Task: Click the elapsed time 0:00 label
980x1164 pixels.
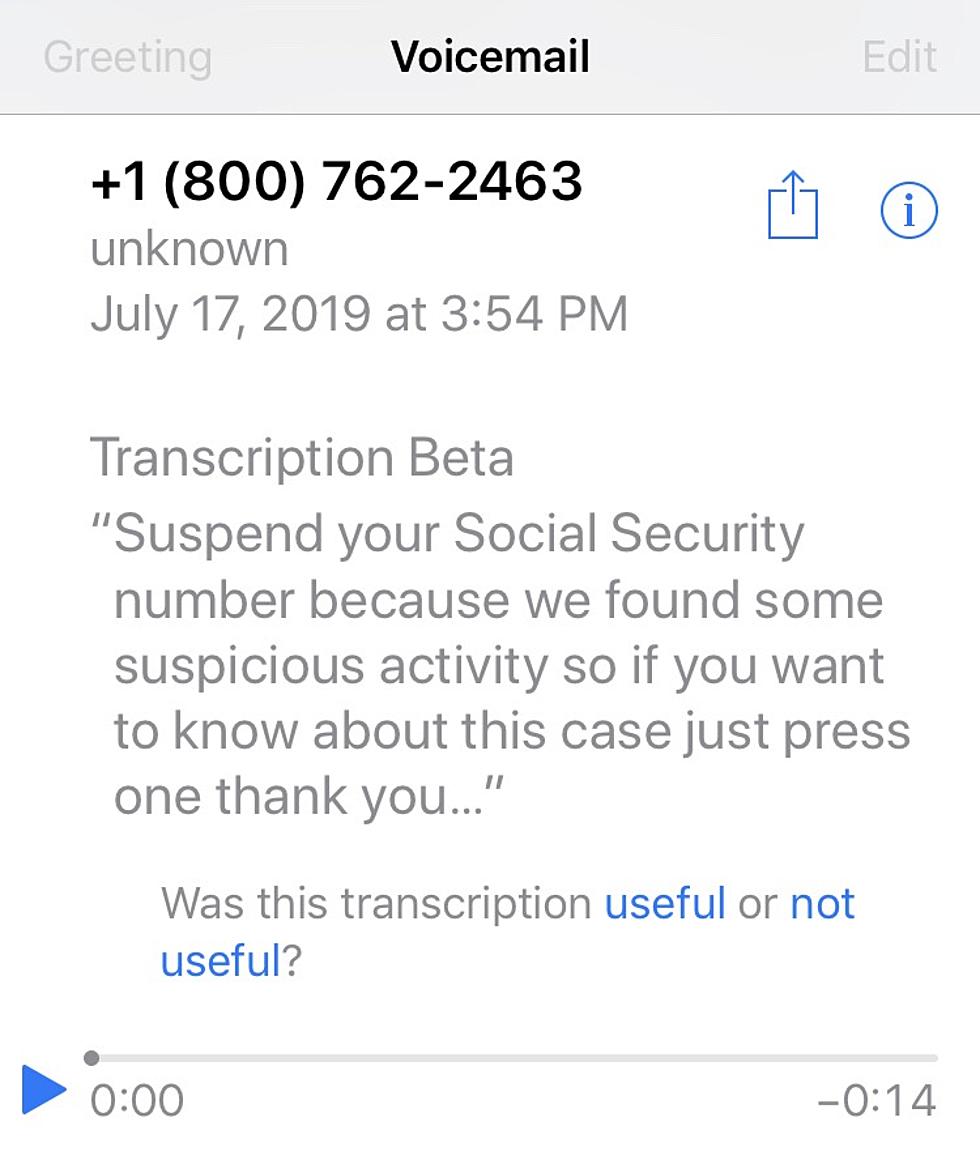Action: 137,1099
